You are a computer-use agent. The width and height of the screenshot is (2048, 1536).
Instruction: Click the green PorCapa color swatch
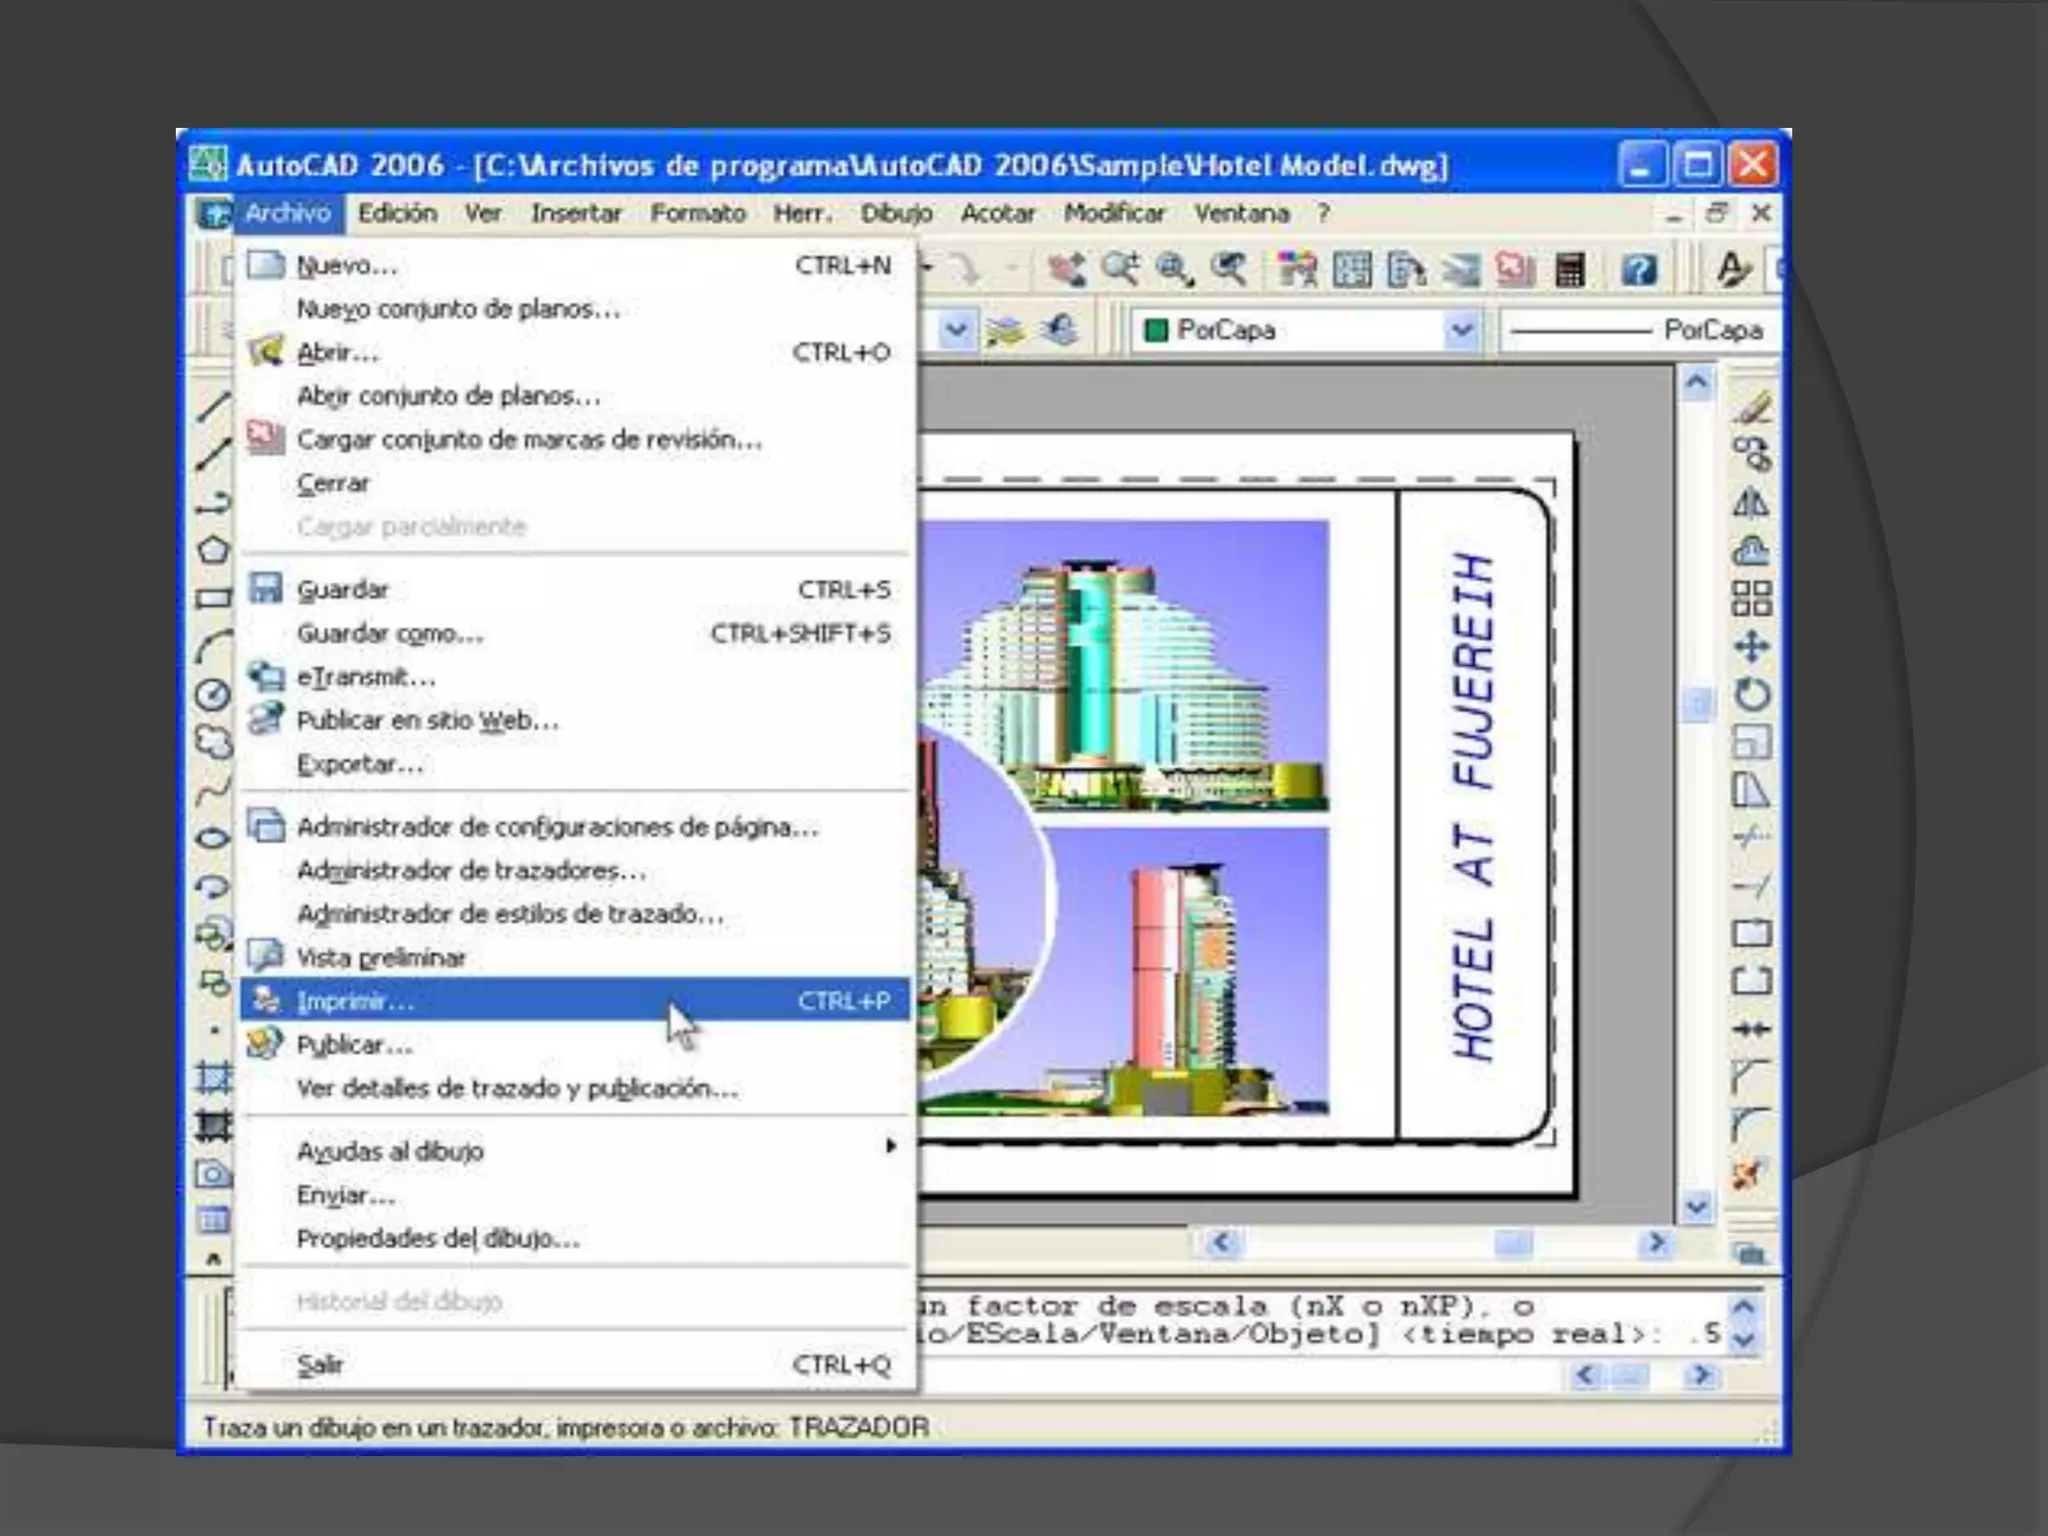1156,330
